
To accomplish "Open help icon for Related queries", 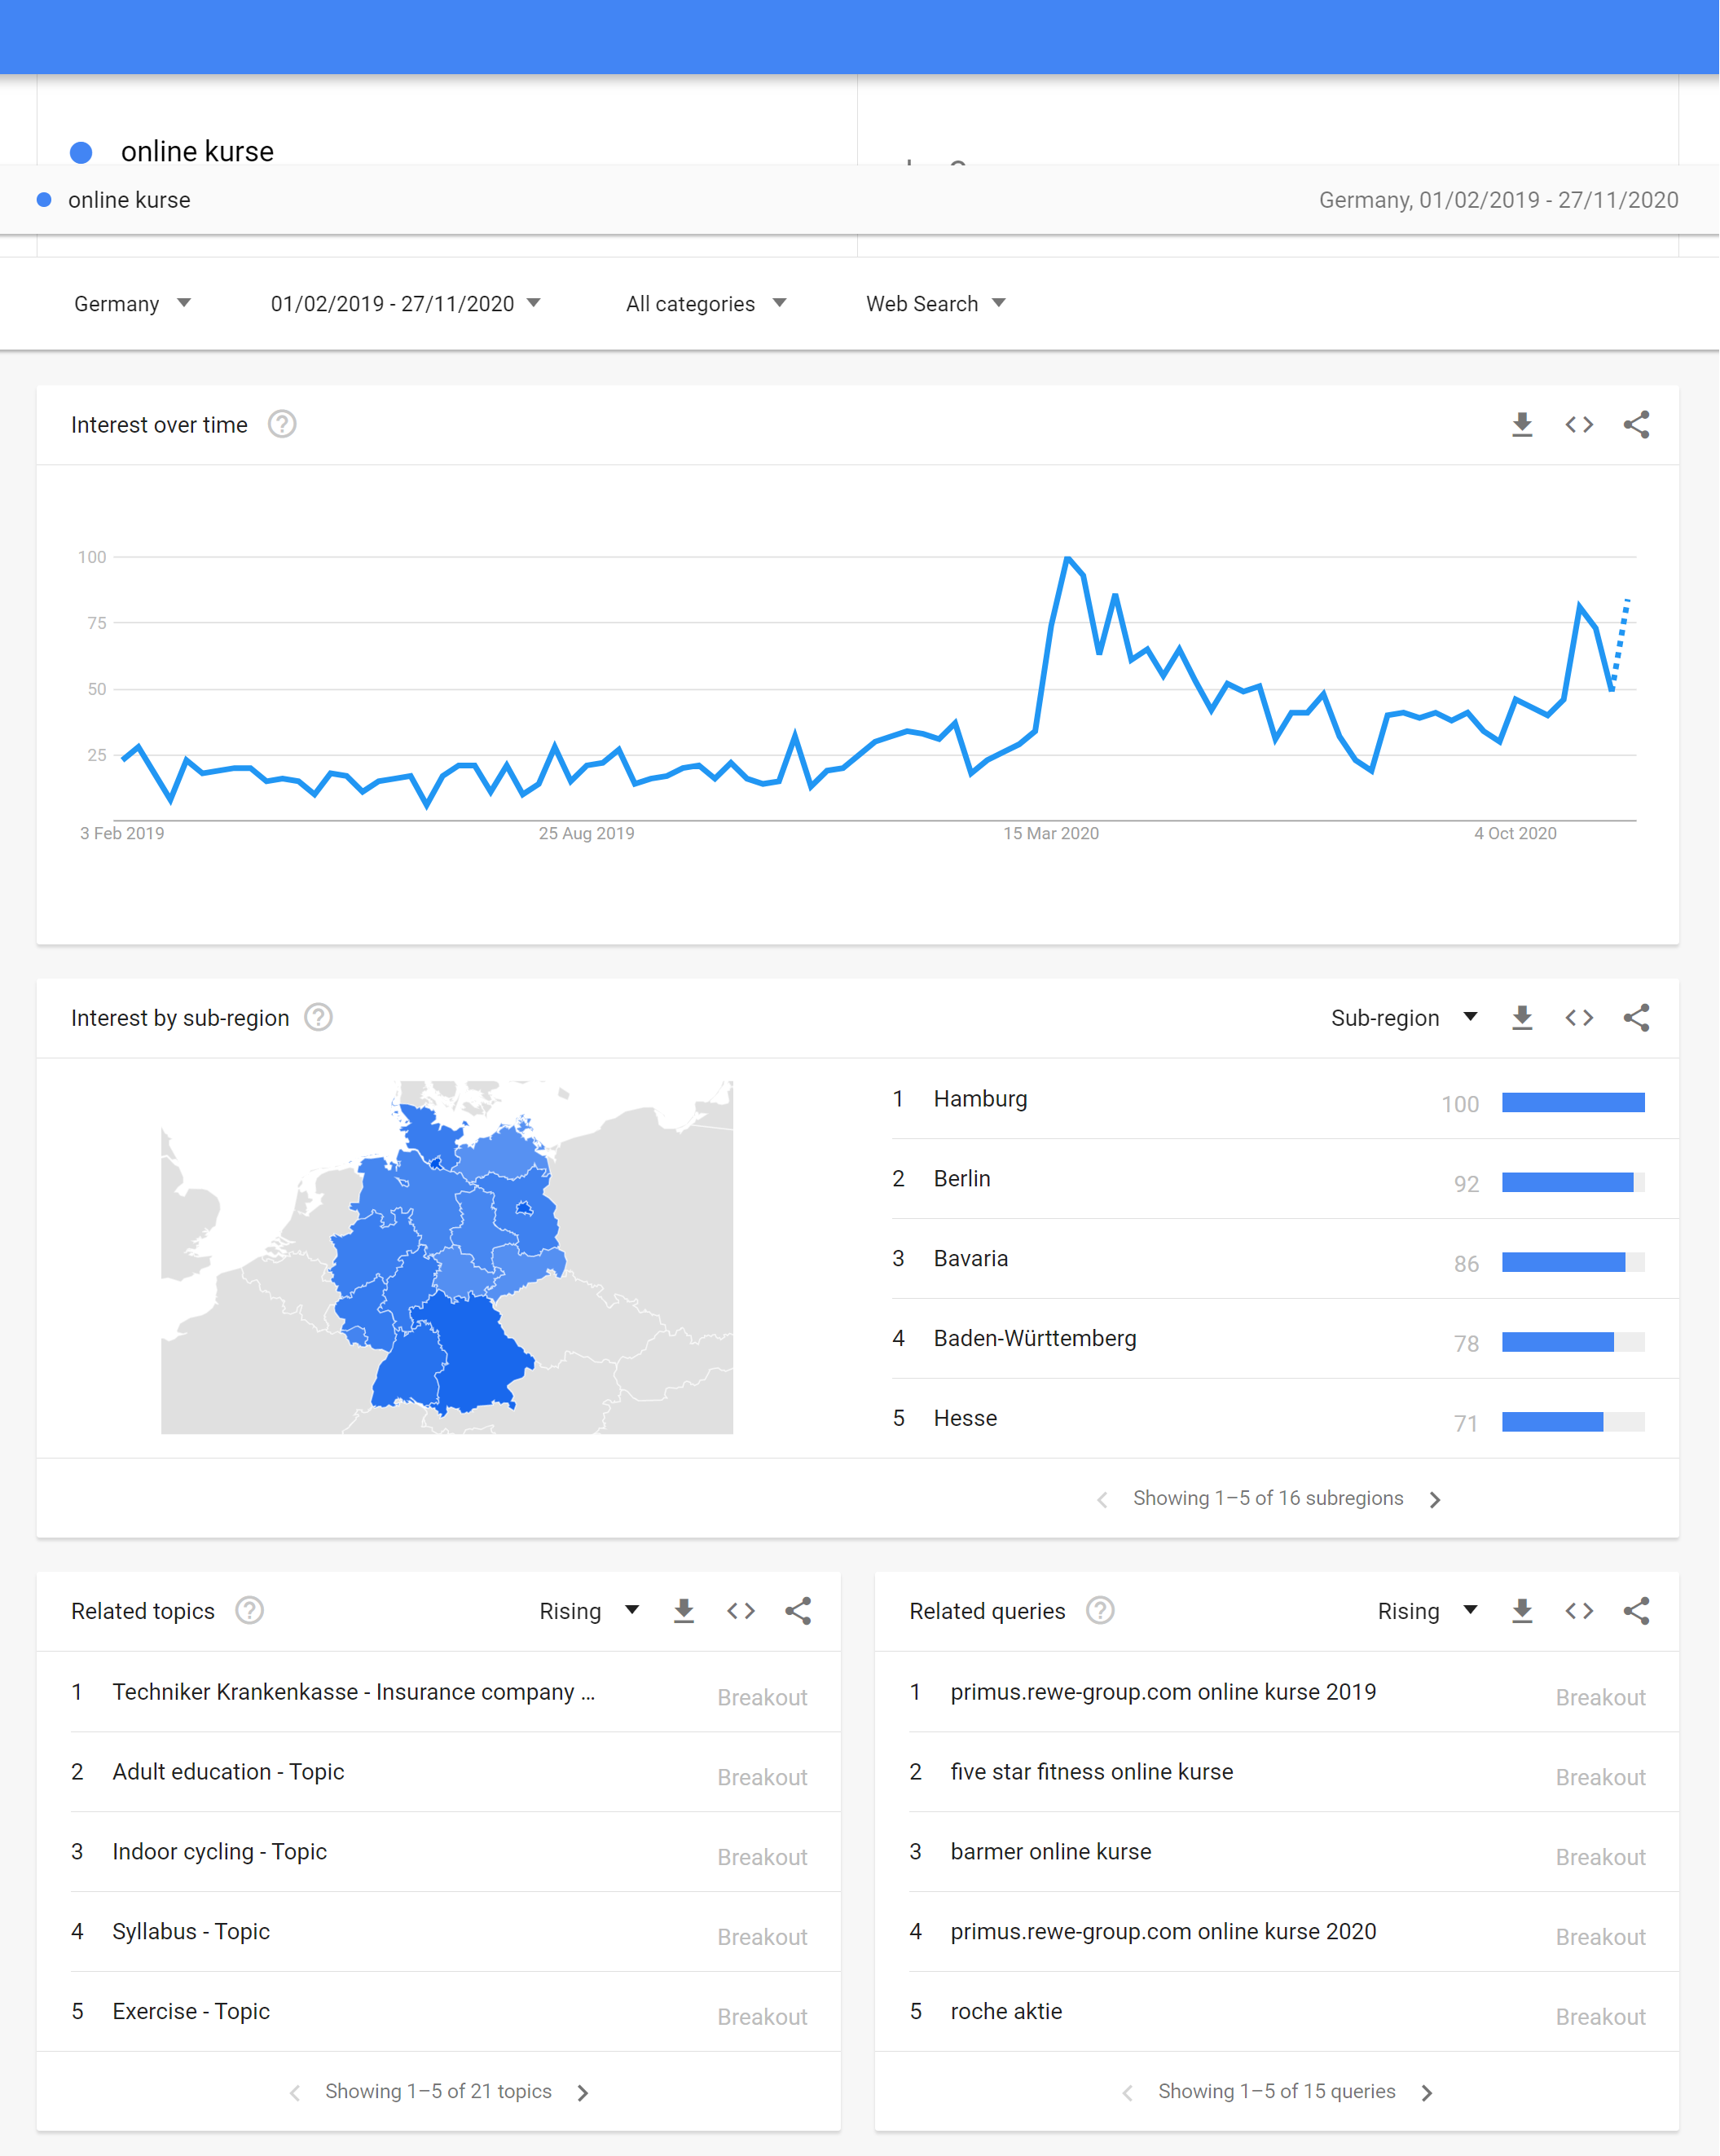I will [x=1100, y=1611].
